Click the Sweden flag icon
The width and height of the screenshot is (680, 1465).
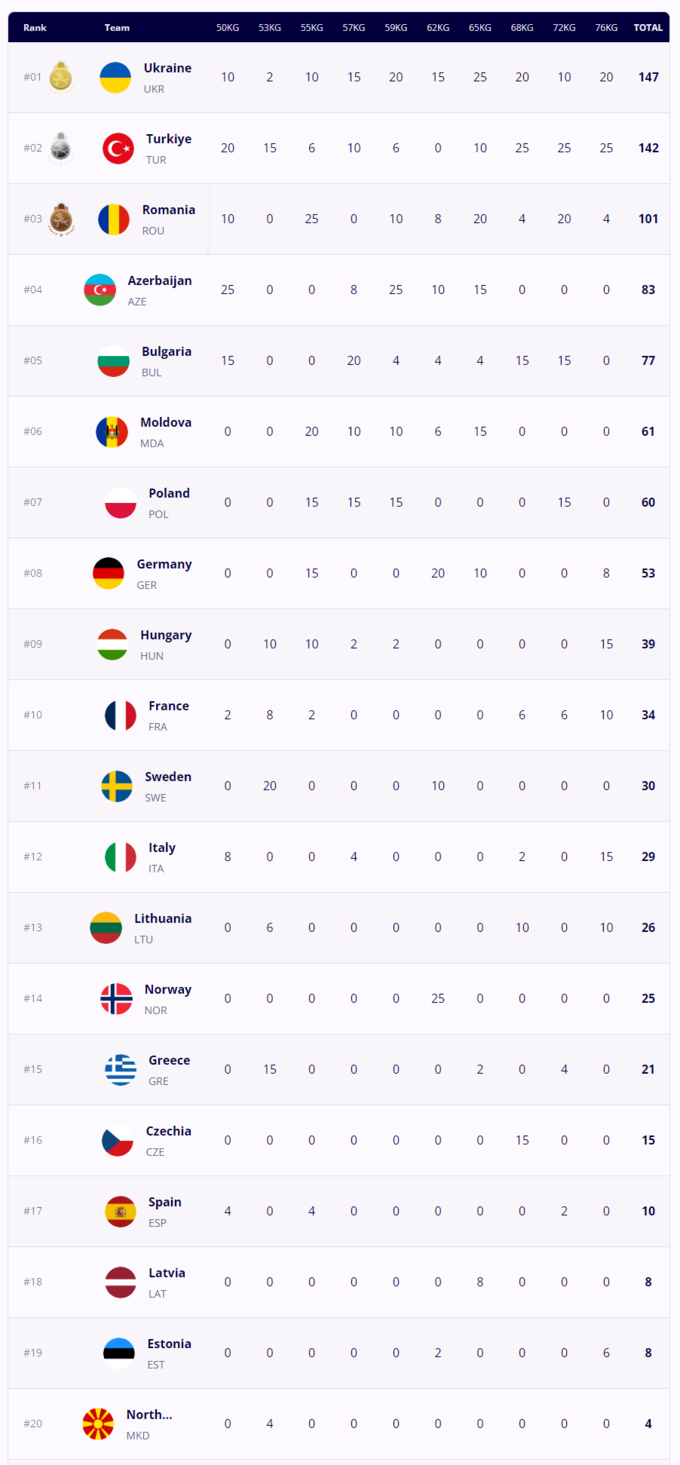point(116,786)
